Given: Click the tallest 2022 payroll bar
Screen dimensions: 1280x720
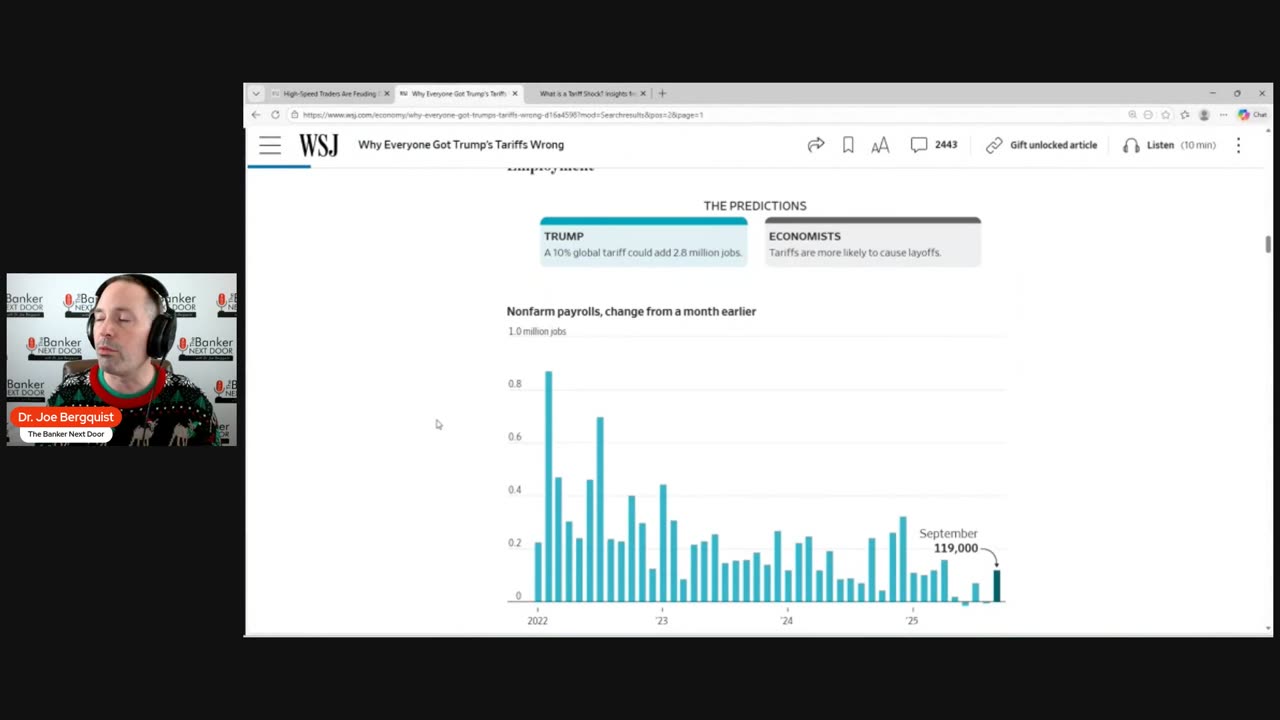Looking at the screenshot, I should pos(548,486).
